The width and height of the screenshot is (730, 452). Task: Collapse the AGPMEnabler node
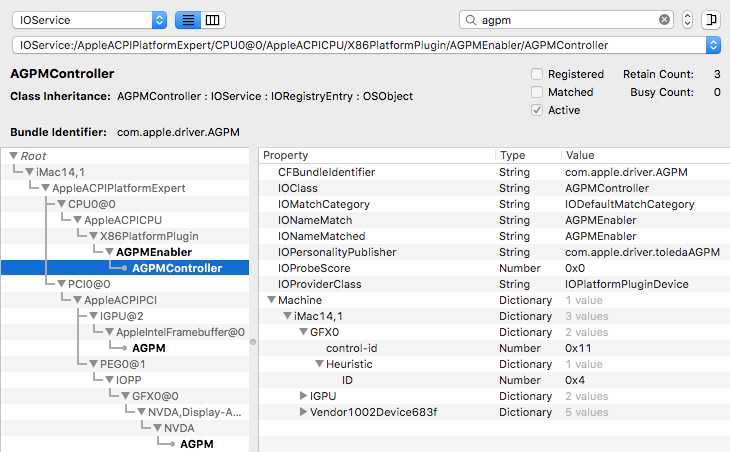click(x=109, y=252)
